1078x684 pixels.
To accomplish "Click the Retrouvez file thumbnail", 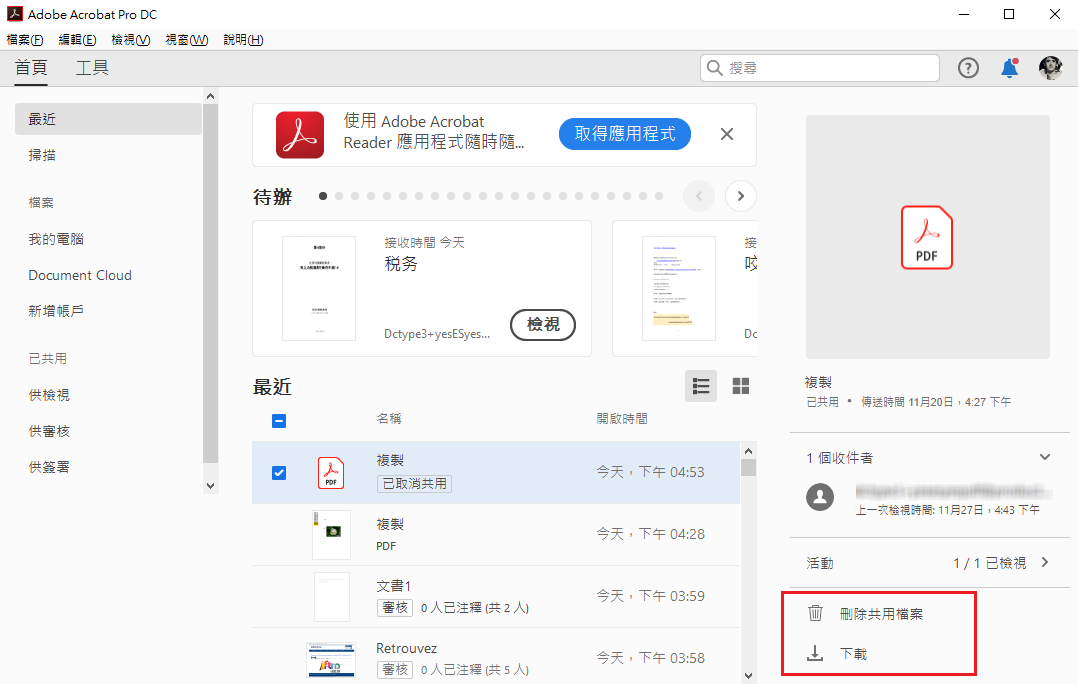I will point(331,659).
